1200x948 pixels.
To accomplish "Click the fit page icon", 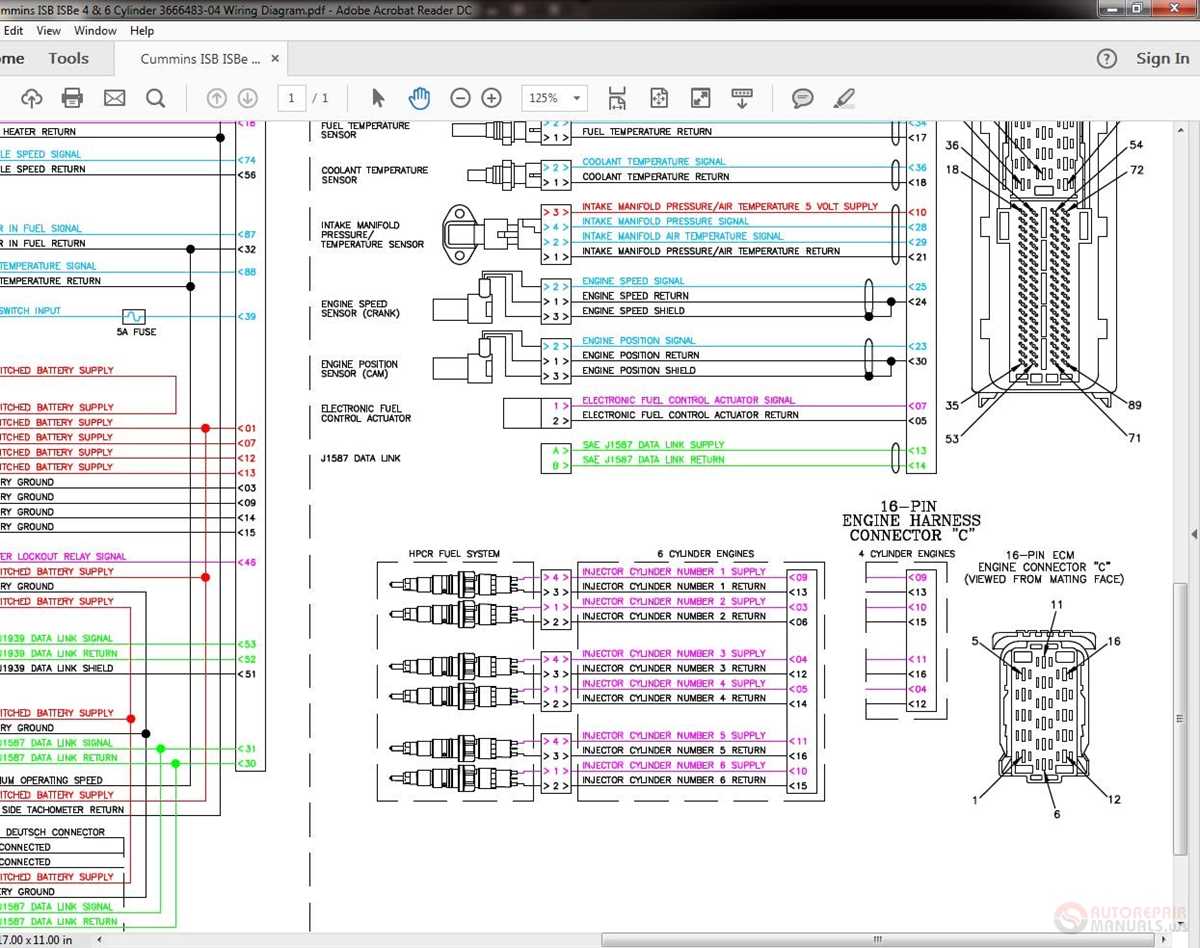I will click(x=659, y=98).
